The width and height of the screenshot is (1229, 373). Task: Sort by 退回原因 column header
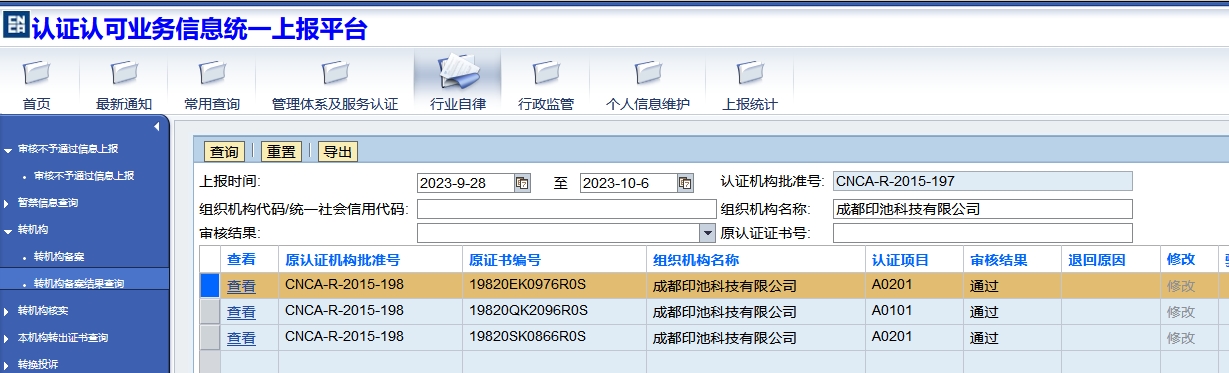tap(1097, 260)
